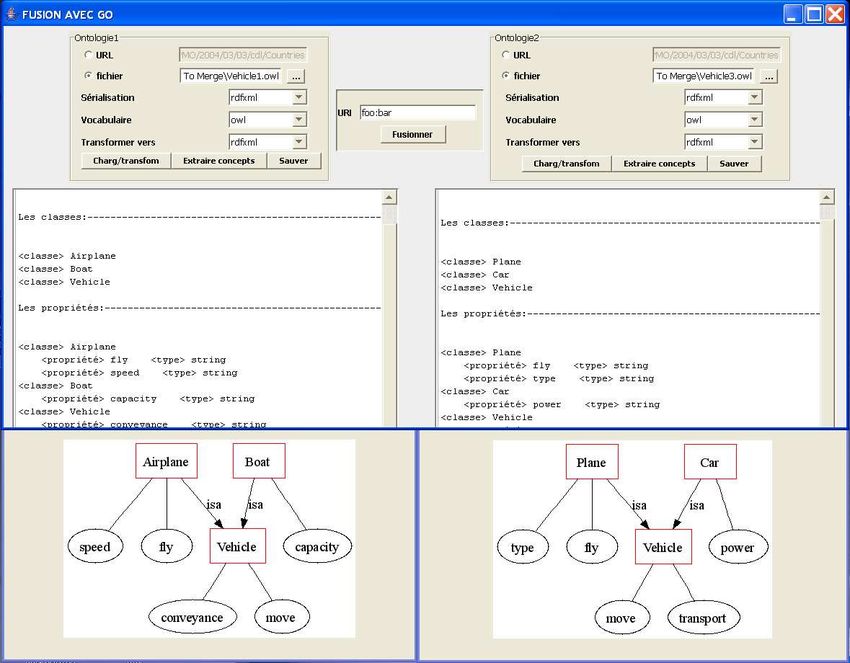Click the move ellipse in left graph
The image size is (850, 663).
click(x=280, y=617)
